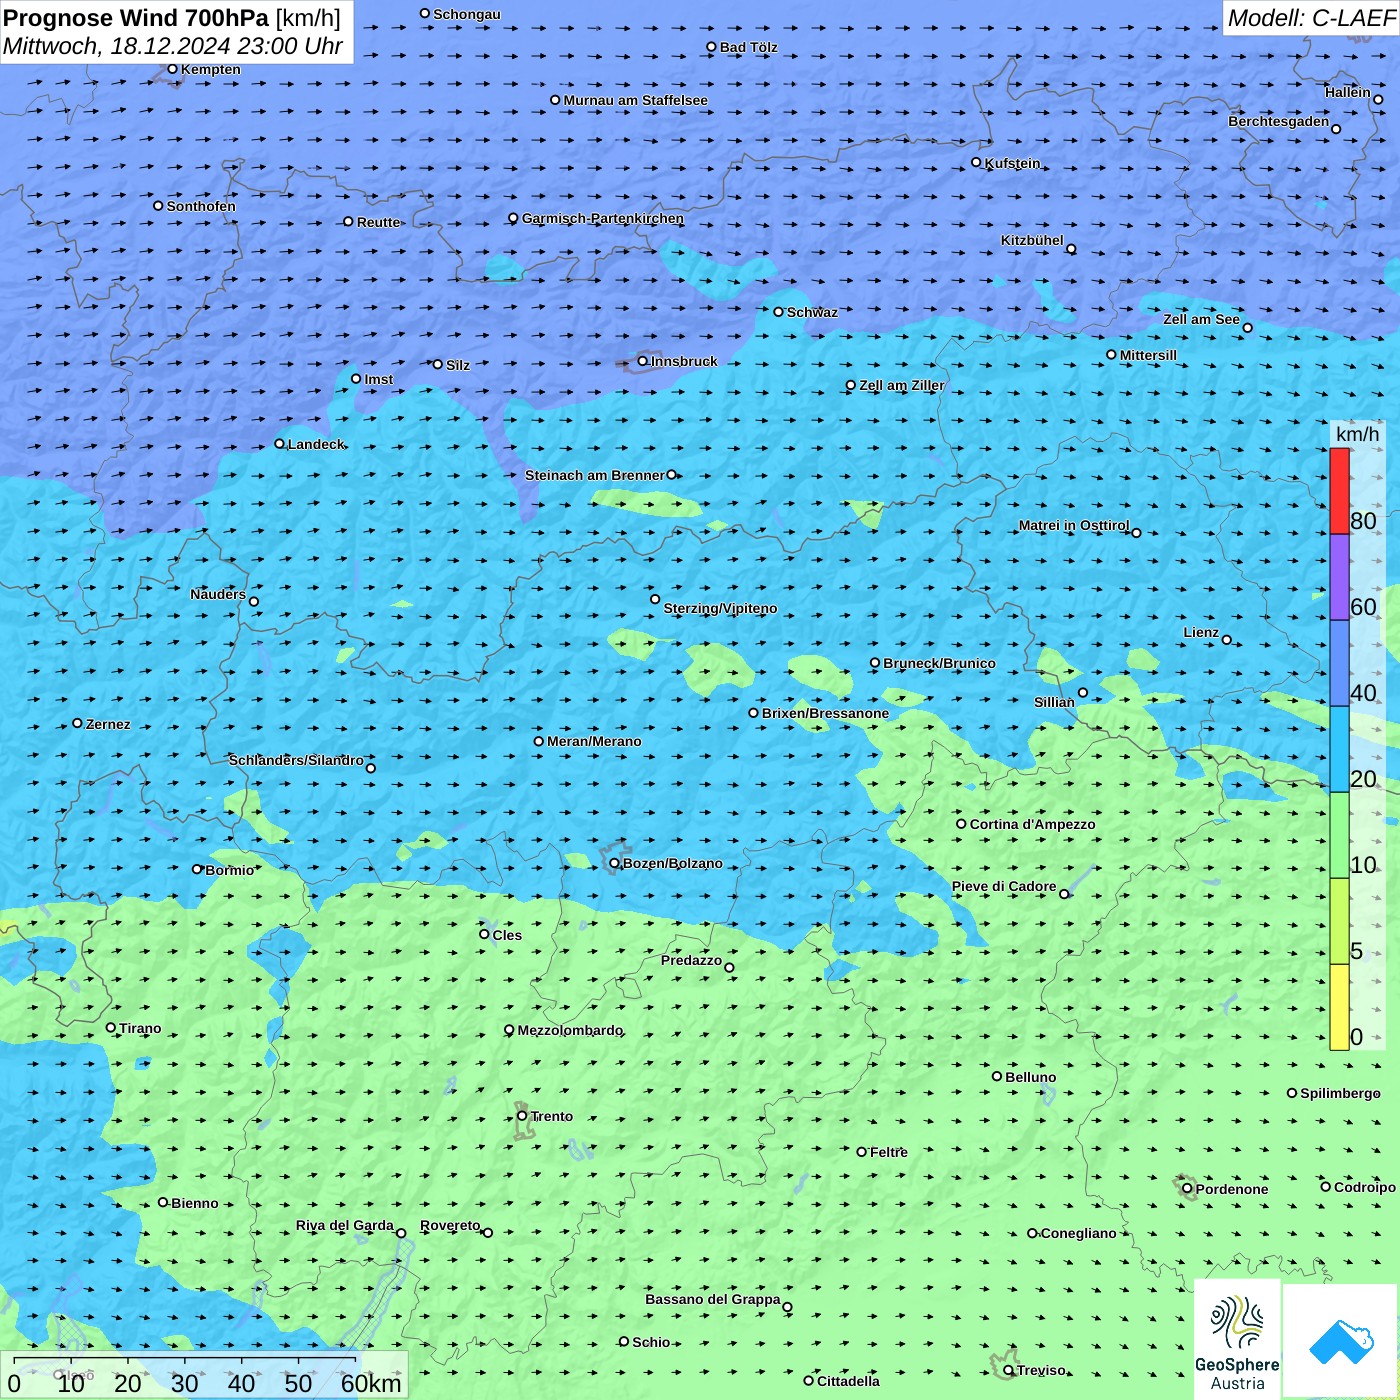Click the 'Zernez' label
Screen dimensions: 1400x1400
pos(108,724)
